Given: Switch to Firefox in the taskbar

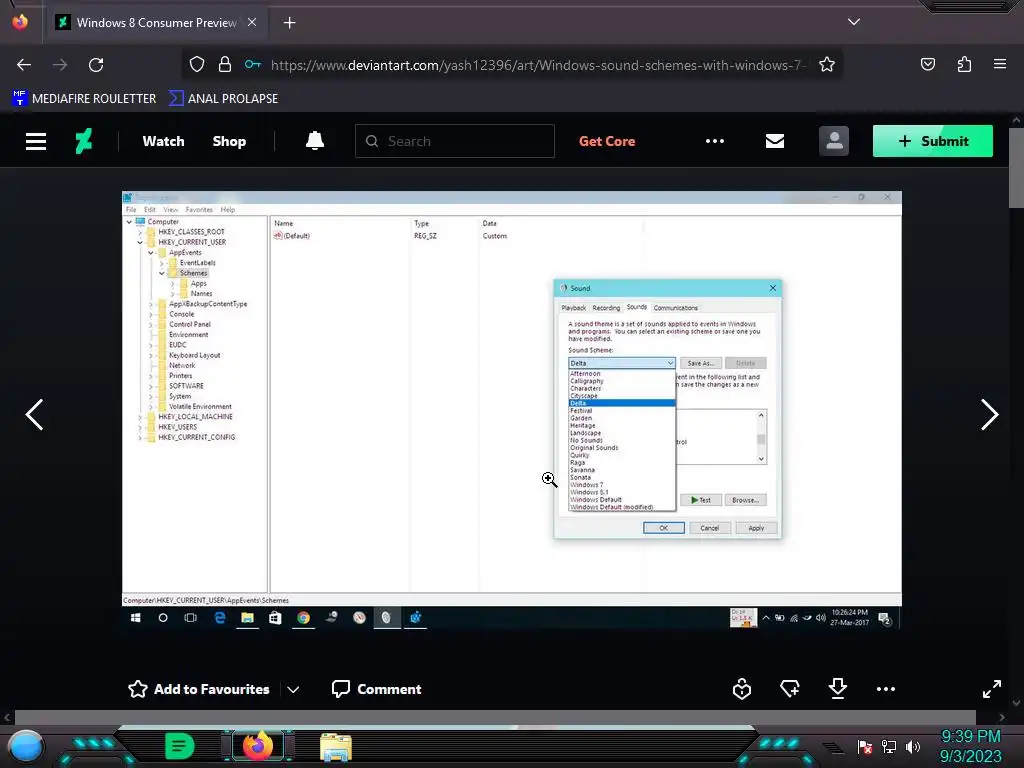Looking at the screenshot, I should pyautogui.click(x=257, y=746).
